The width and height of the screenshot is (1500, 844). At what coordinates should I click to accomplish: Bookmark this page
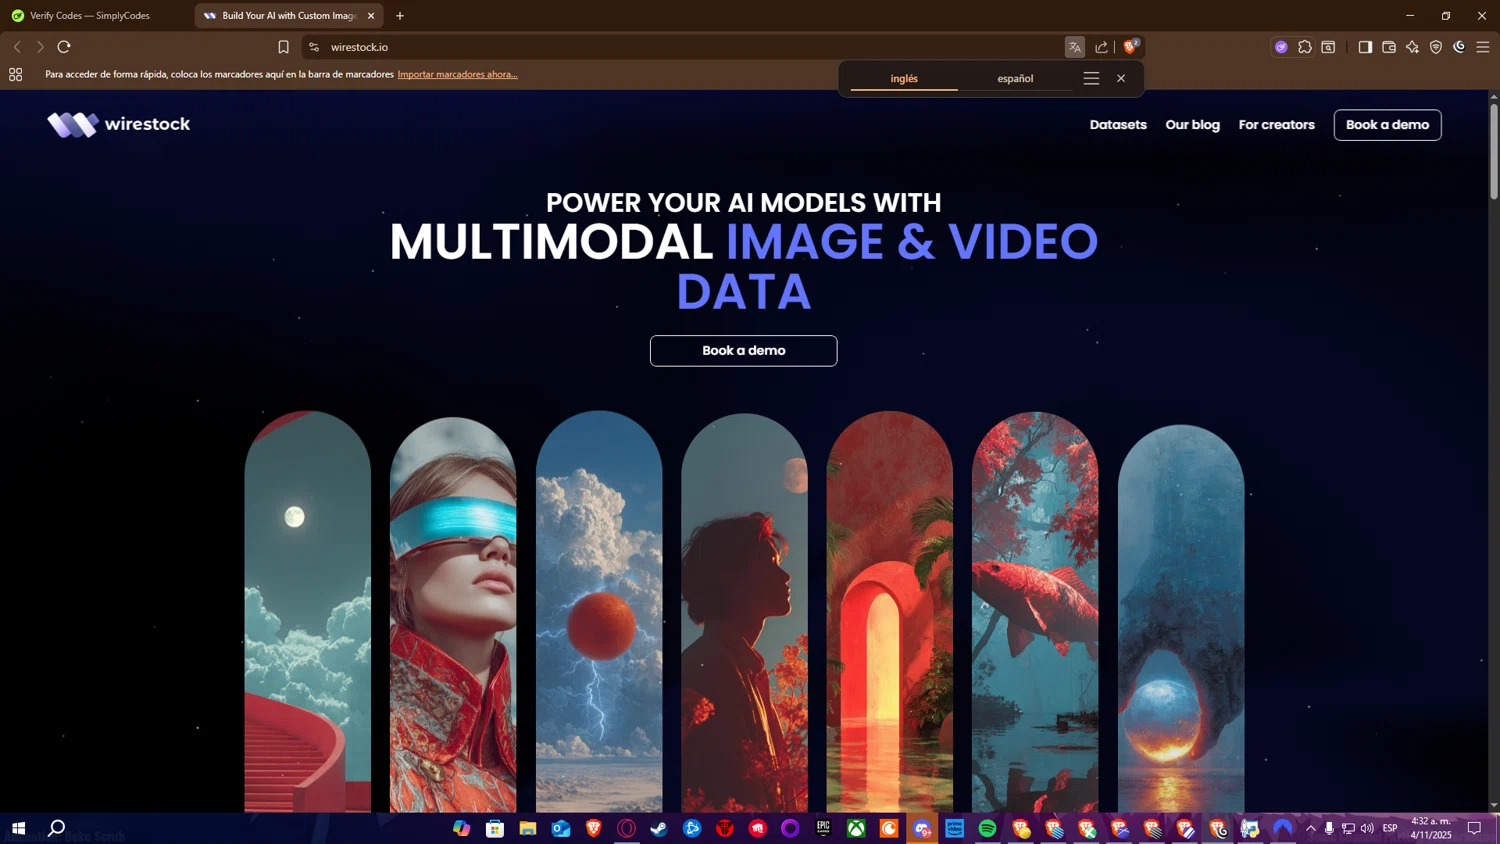(283, 47)
